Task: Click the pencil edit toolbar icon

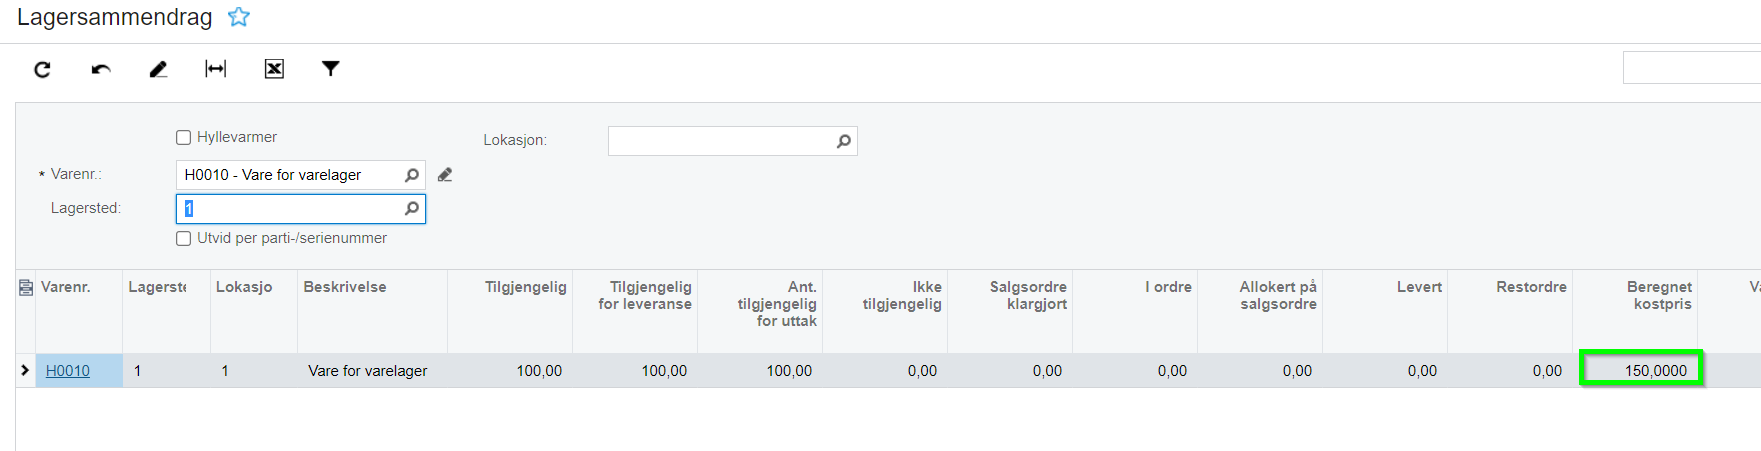Action: pyautogui.click(x=158, y=69)
